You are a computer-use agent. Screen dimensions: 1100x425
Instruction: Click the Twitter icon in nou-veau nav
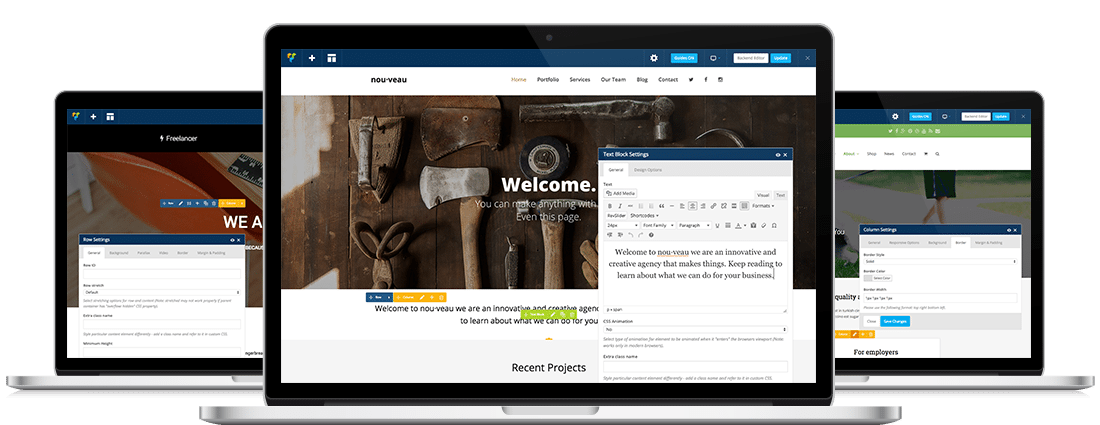pos(690,79)
